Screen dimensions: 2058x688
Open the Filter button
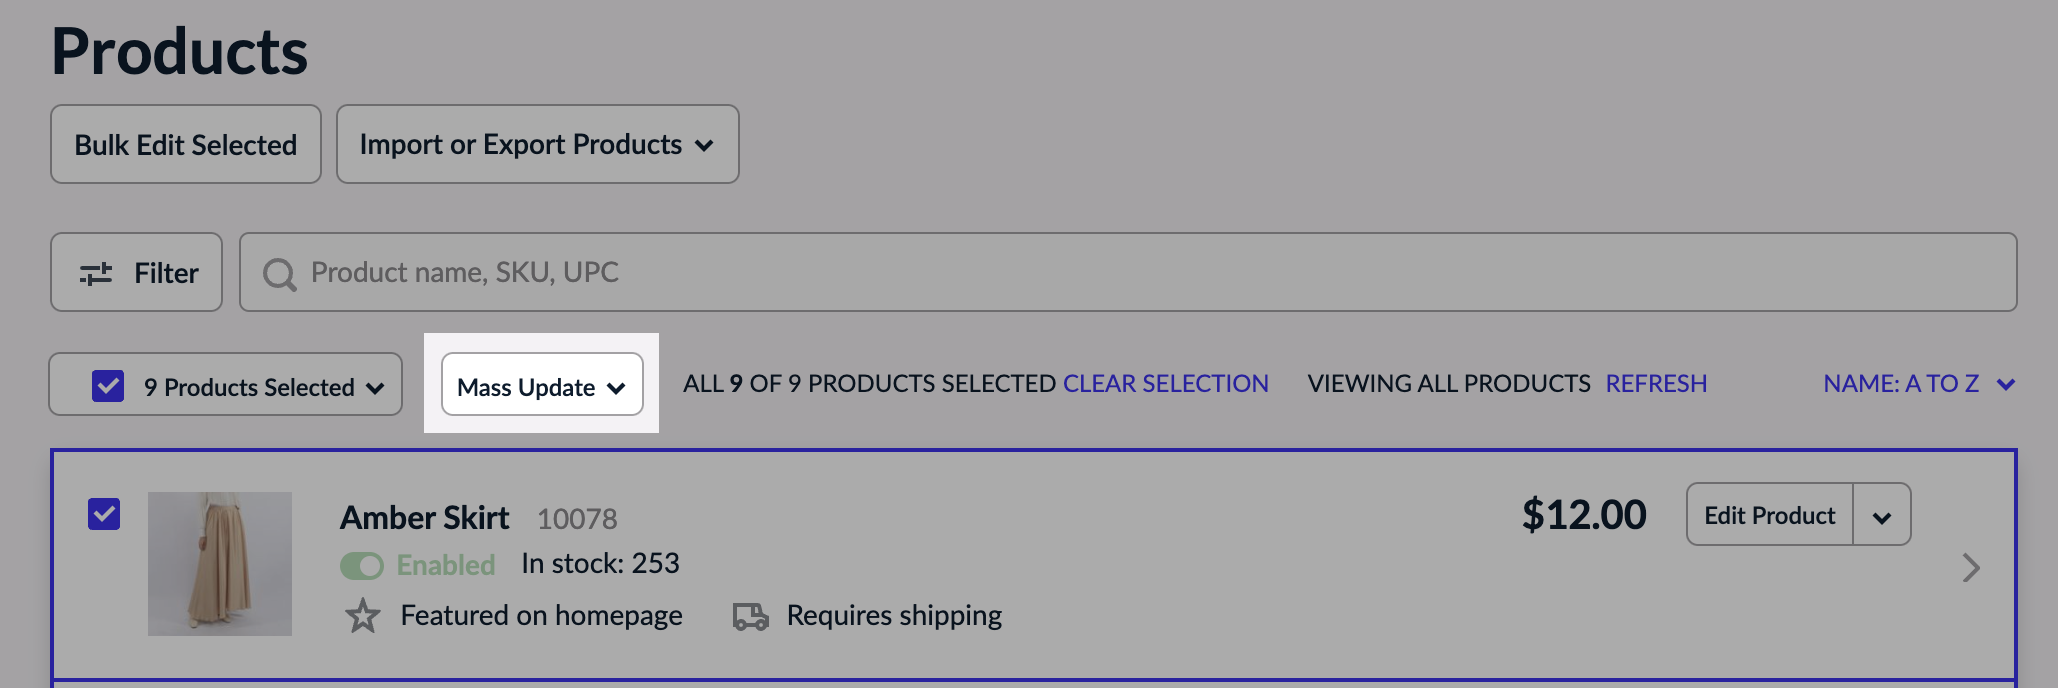(137, 273)
